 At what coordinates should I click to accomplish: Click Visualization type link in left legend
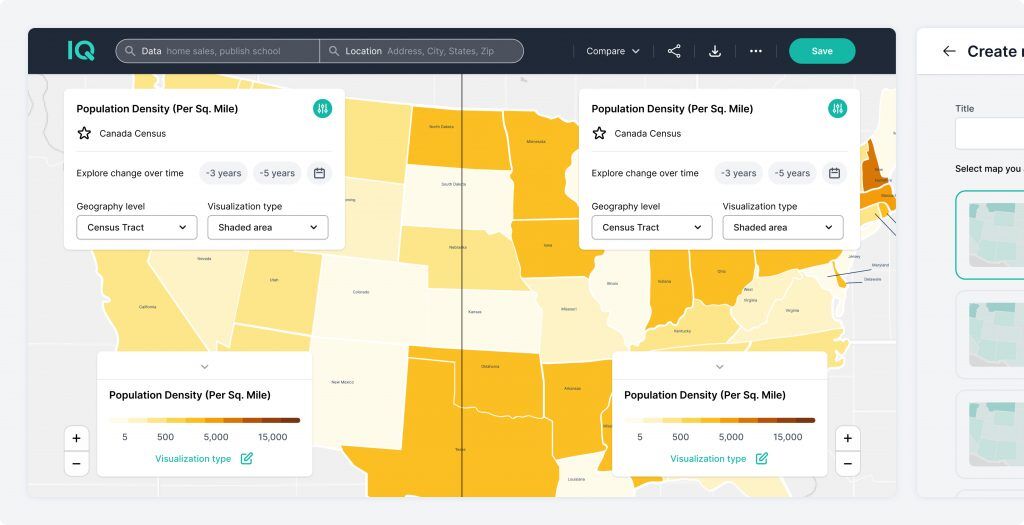tap(193, 458)
